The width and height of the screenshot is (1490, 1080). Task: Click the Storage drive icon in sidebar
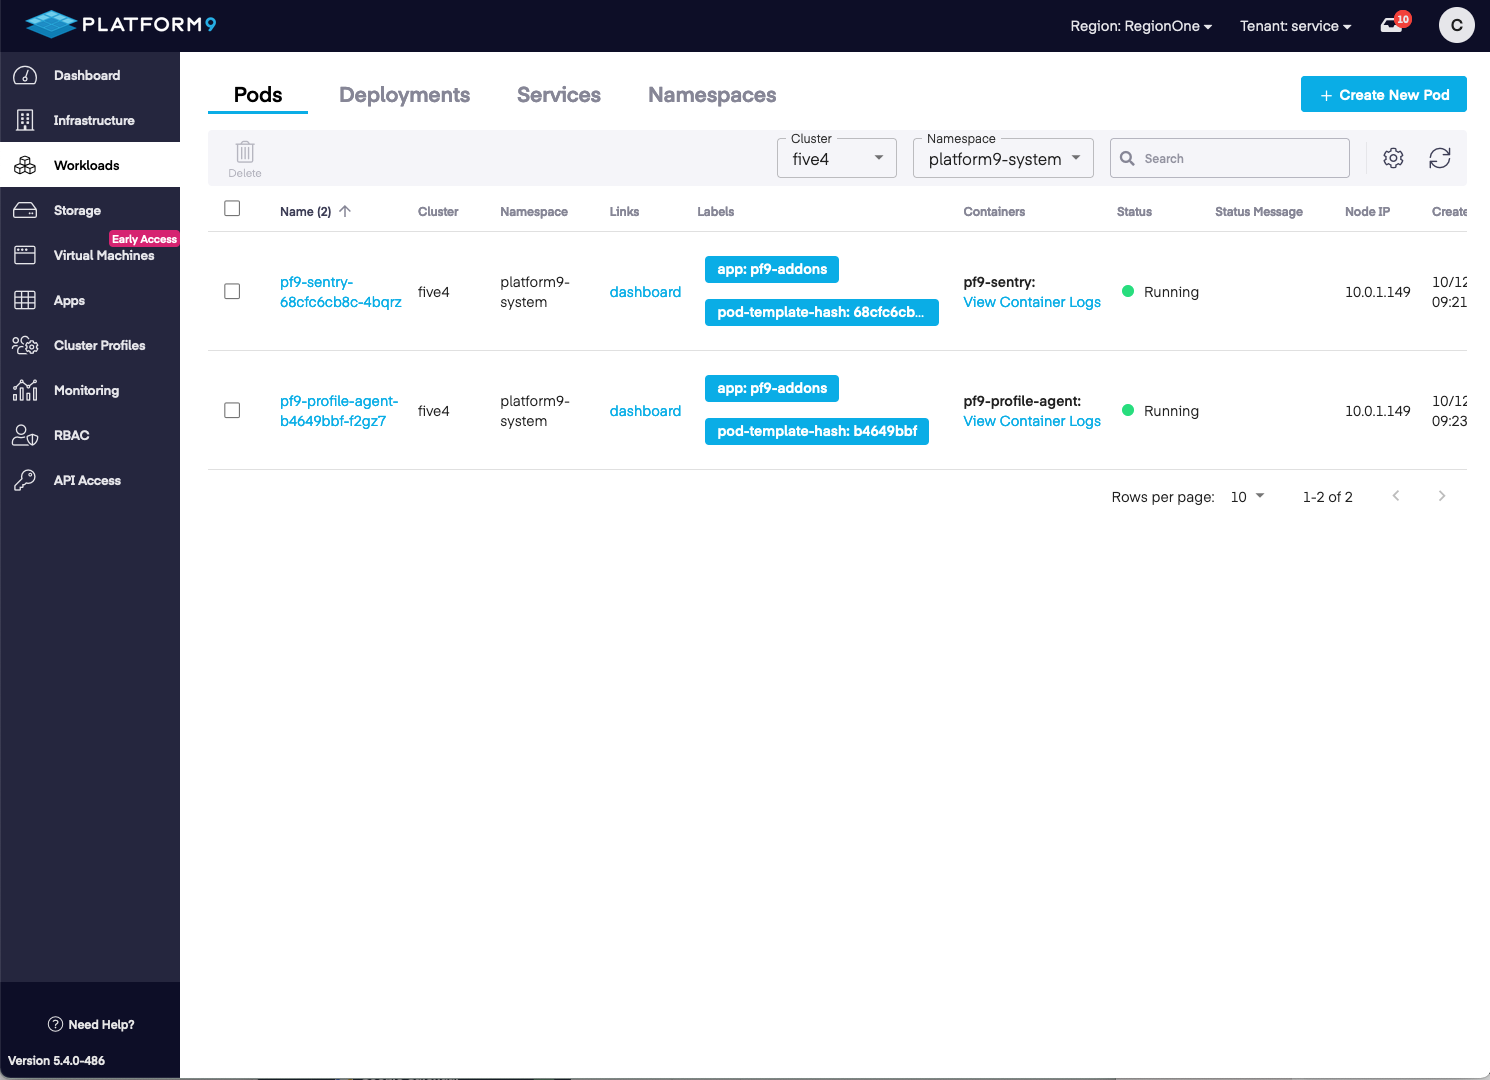pyautogui.click(x=25, y=210)
